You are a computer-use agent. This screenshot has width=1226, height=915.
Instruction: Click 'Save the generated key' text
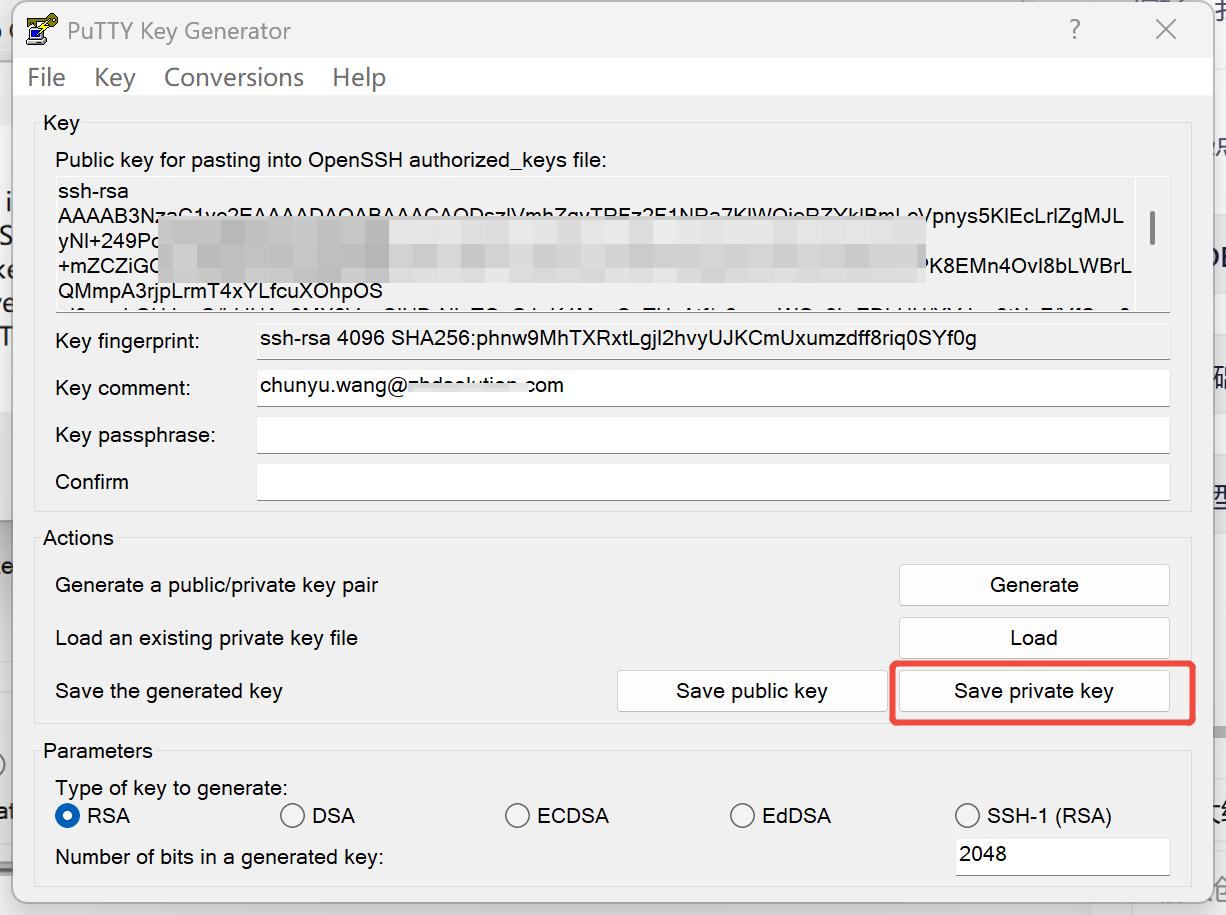(169, 691)
